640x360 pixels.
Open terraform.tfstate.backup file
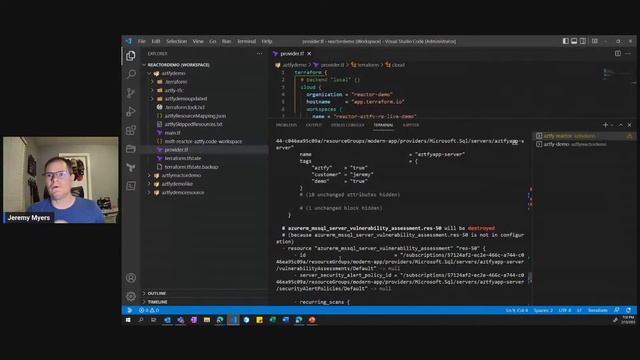(191, 167)
